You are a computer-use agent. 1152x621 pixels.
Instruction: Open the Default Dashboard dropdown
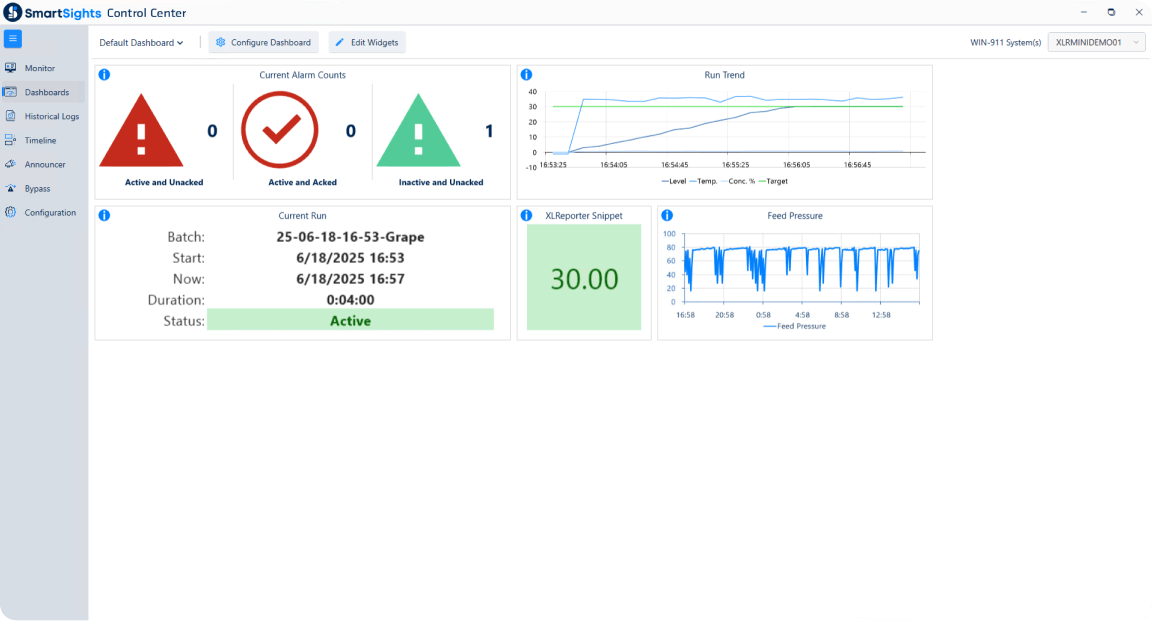pyautogui.click(x=140, y=42)
